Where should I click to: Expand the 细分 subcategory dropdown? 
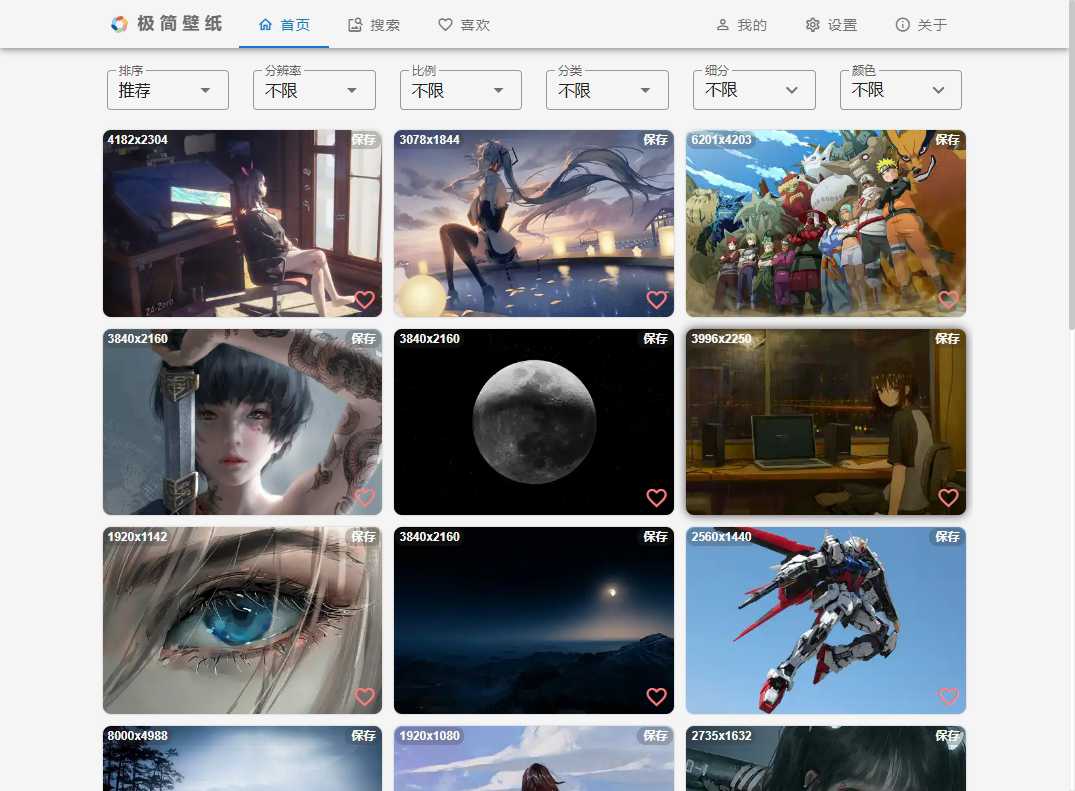754,90
